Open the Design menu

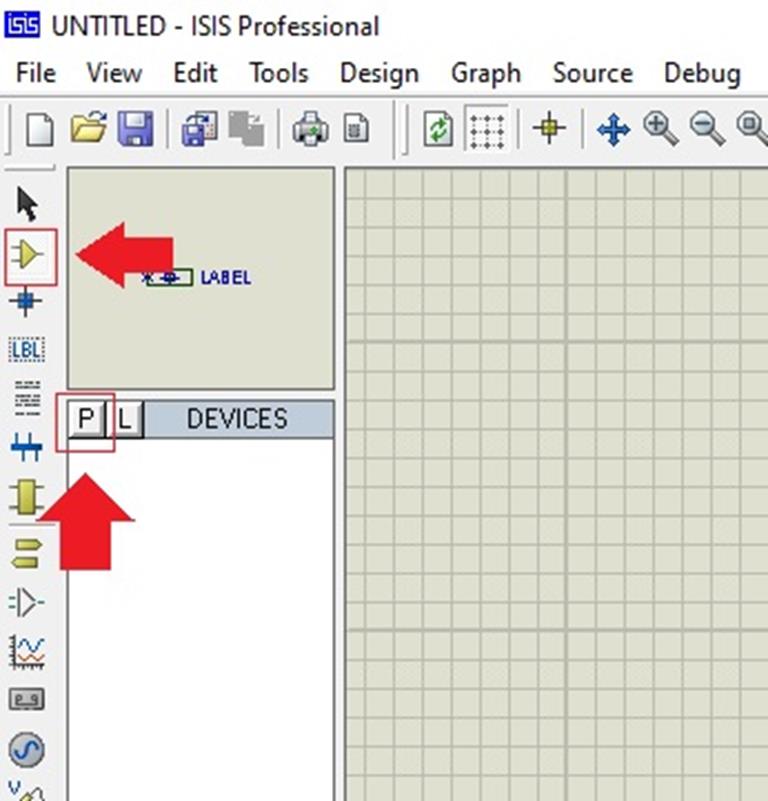point(378,73)
